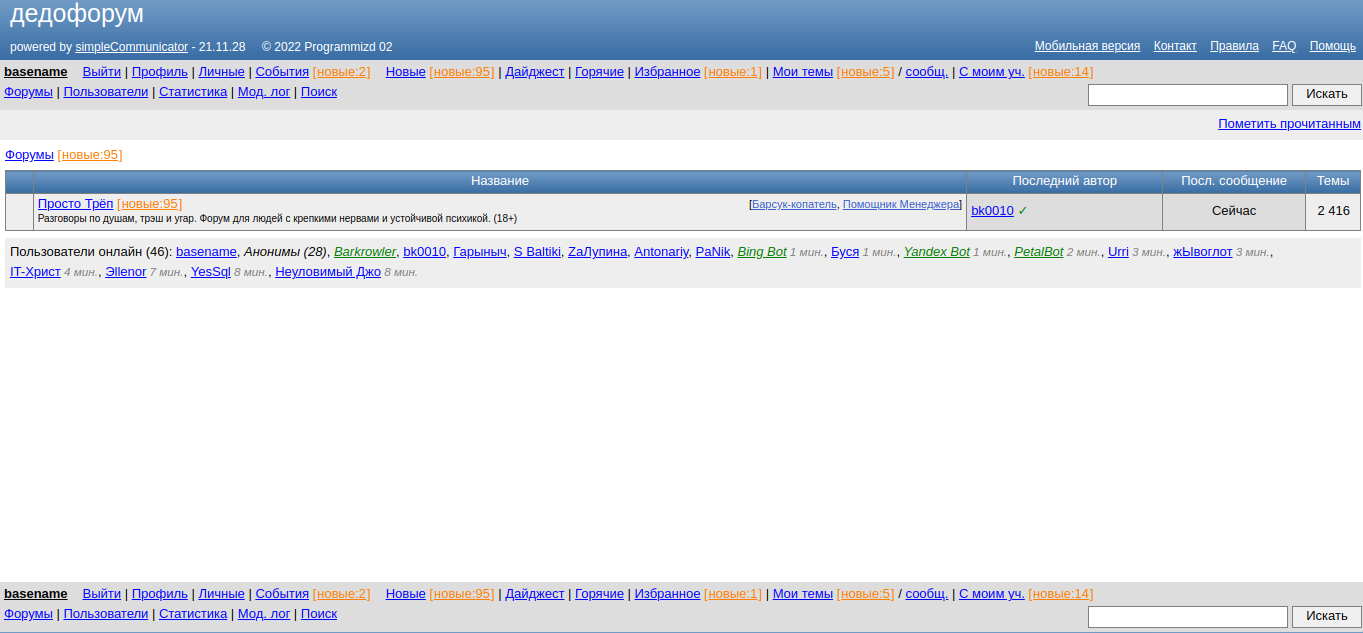Image resolution: width=1363 pixels, height=633 pixels.
Task: Open last author bk0010 profile
Action: point(992,211)
